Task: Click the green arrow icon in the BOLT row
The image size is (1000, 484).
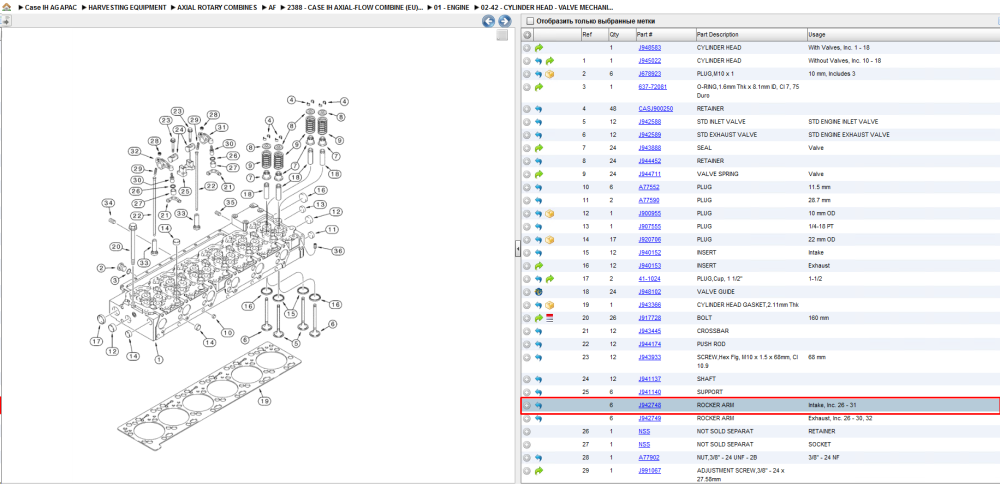Action: click(539, 318)
